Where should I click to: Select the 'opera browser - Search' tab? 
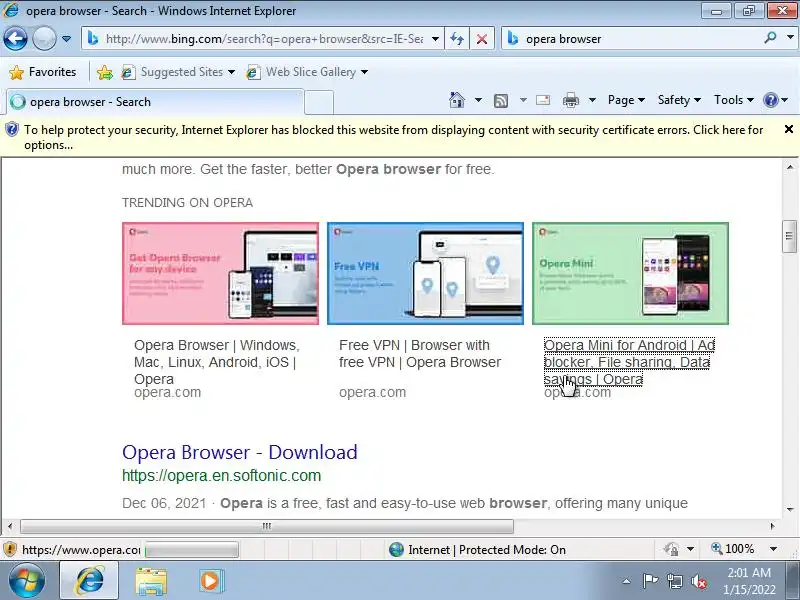pos(155,102)
